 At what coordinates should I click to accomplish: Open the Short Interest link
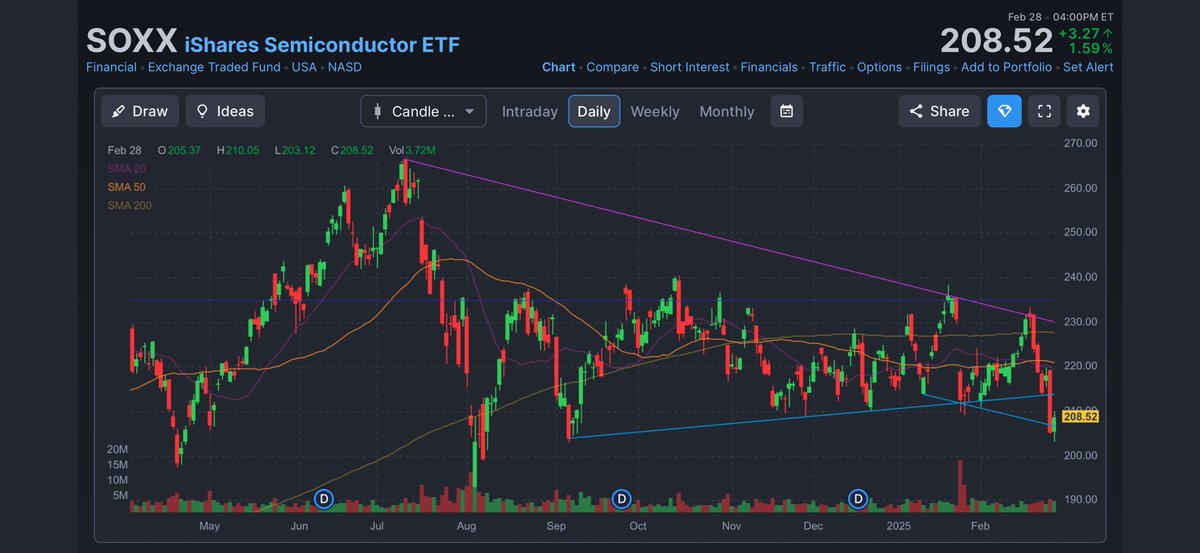click(x=690, y=67)
